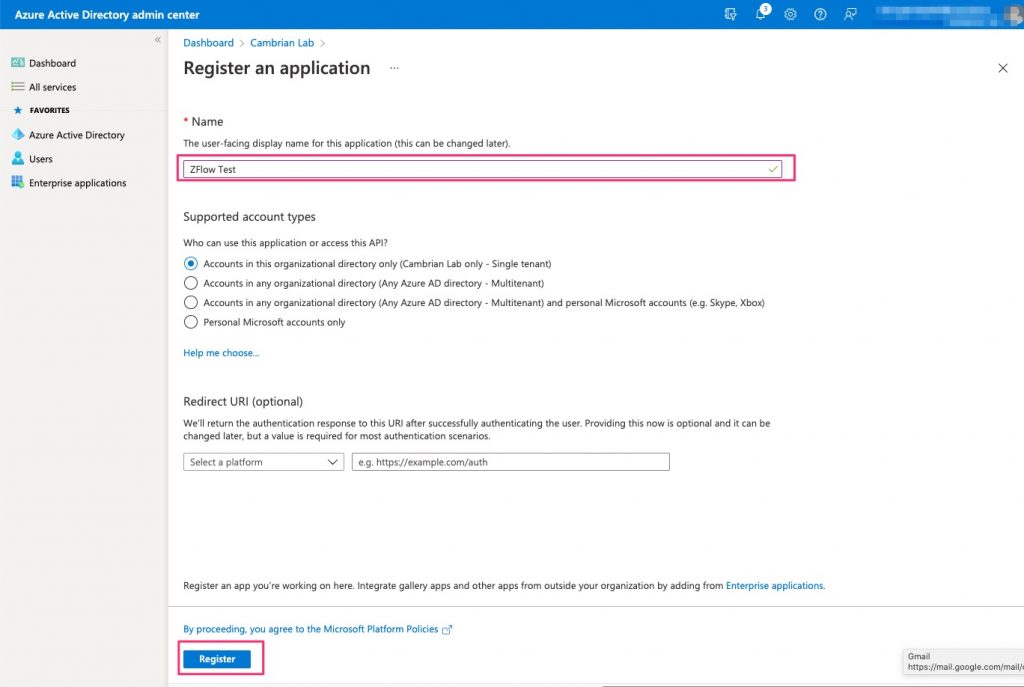The width and height of the screenshot is (1024, 687).
Task: Click the Name input field
Action: point(482,169)
